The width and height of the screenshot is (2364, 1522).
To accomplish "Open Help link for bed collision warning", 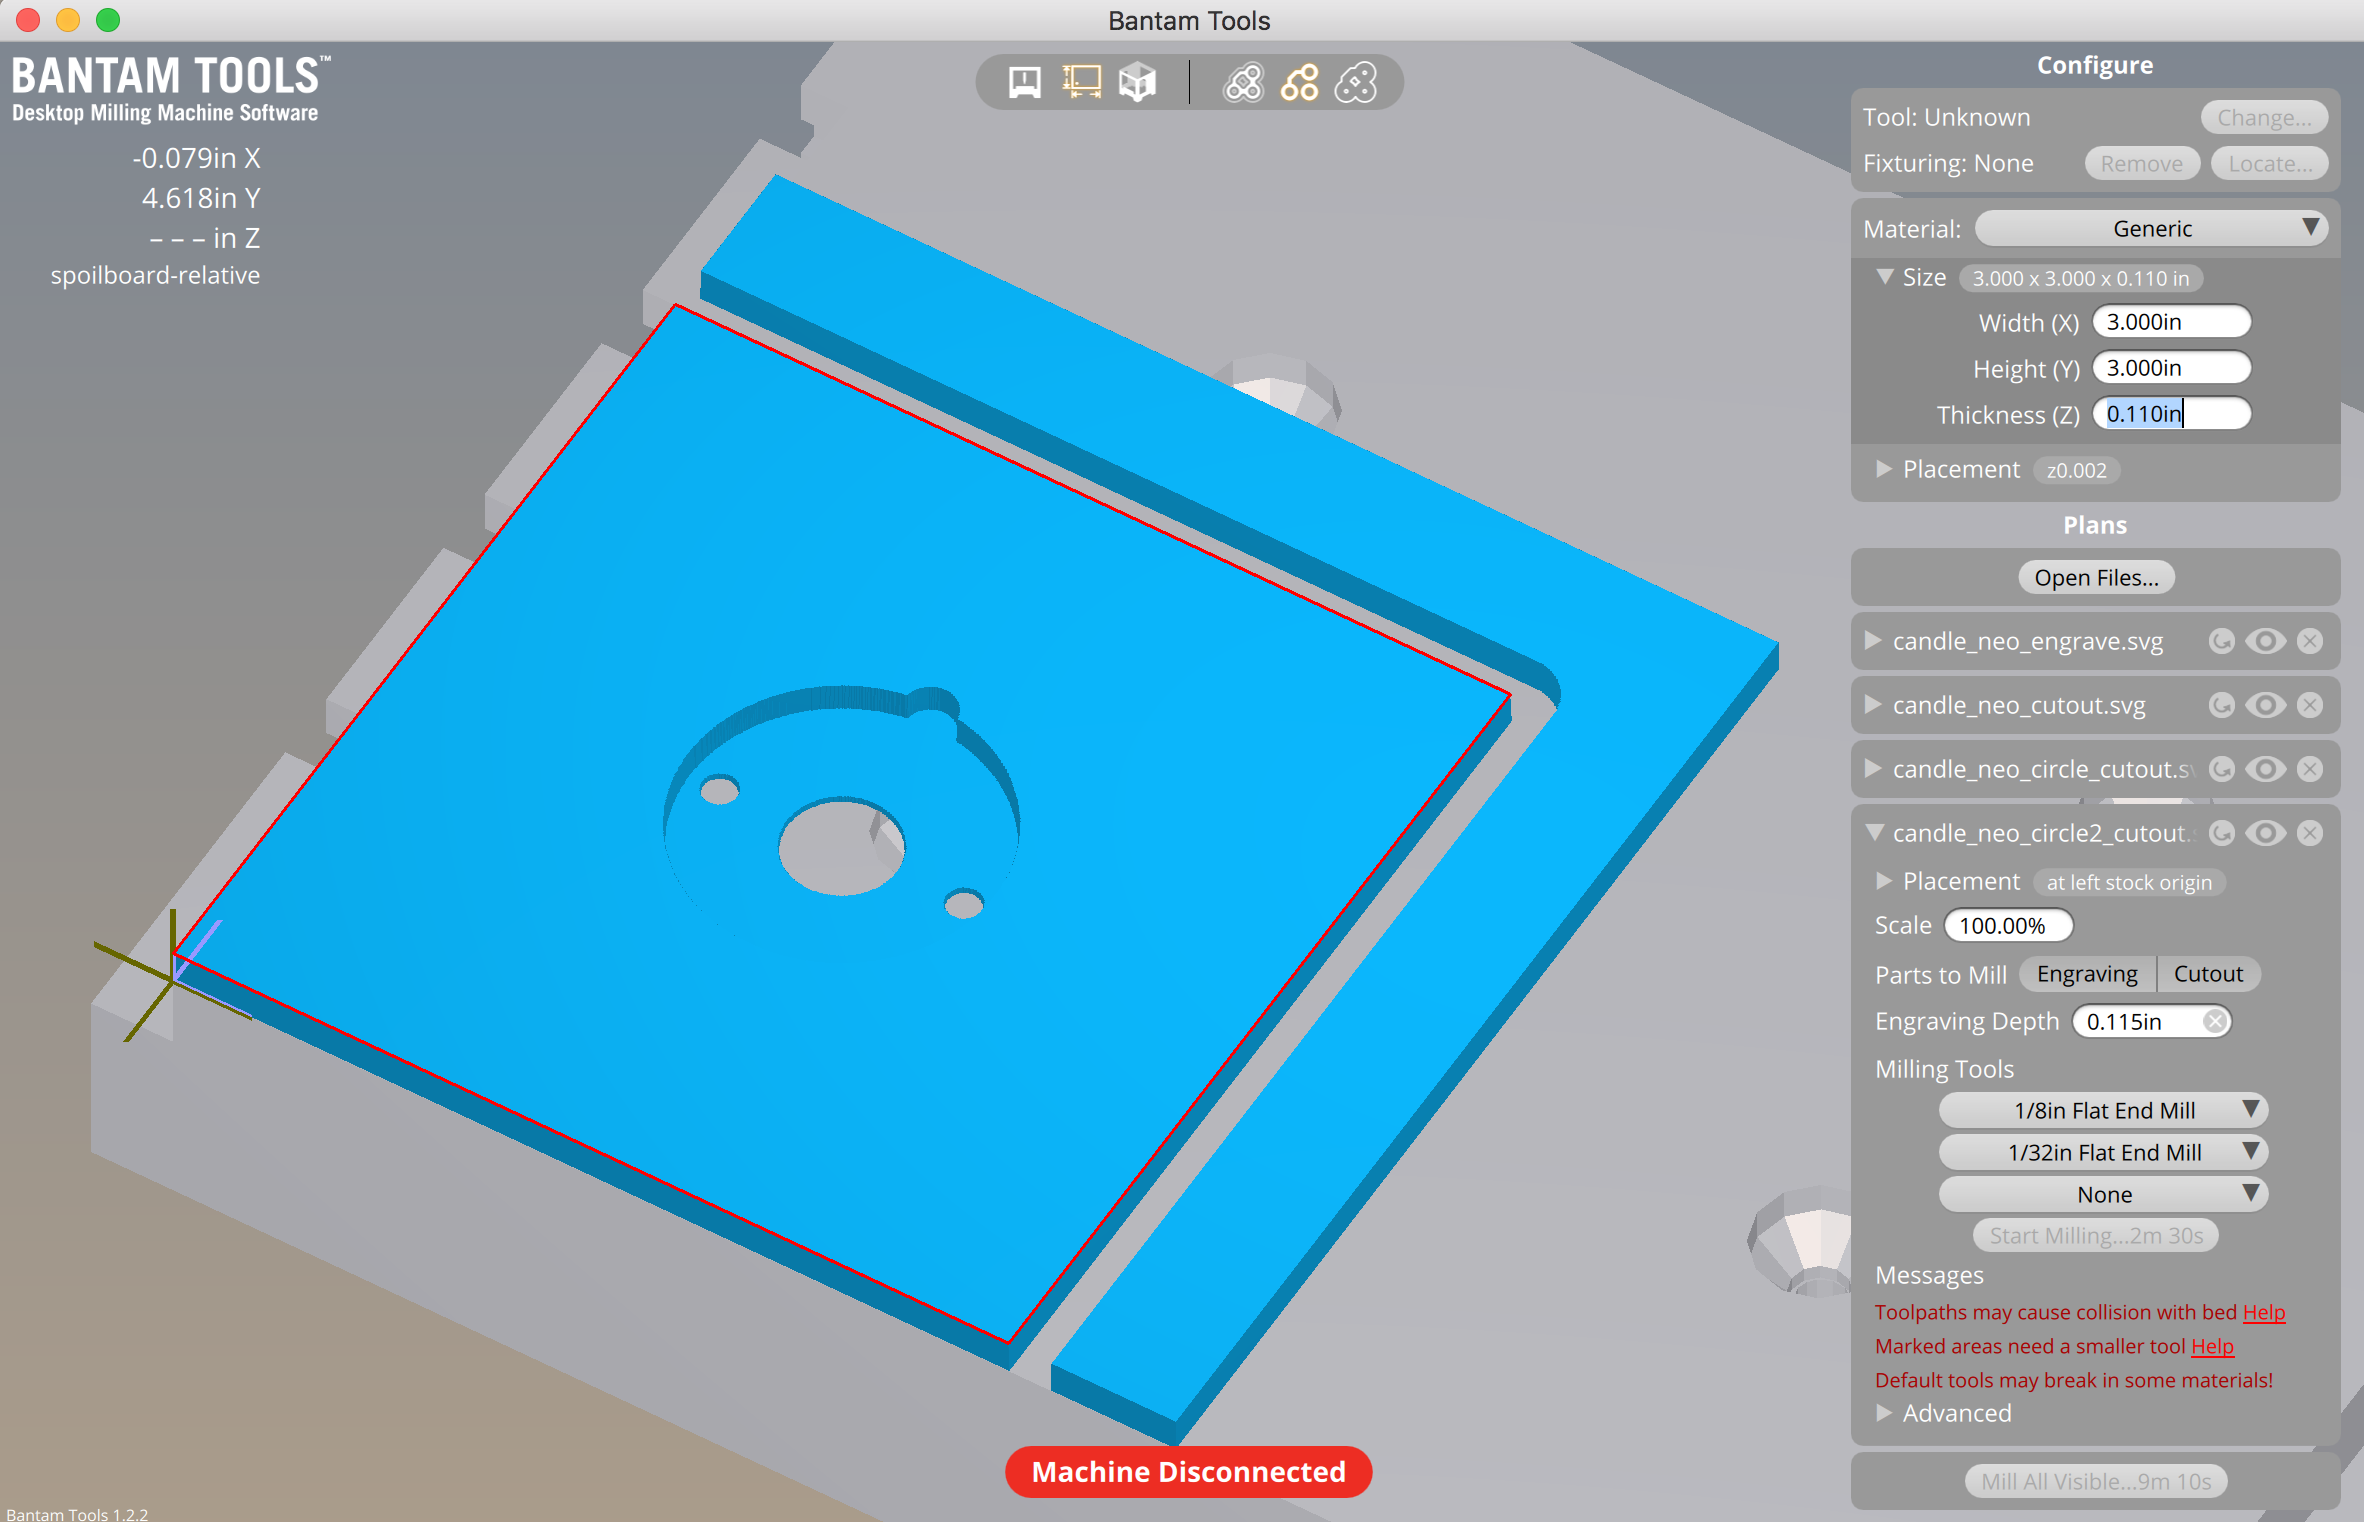I will coord(2264,1312).
